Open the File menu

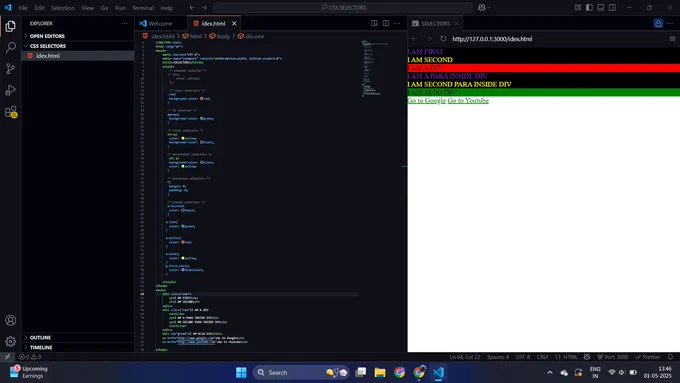pos(23,8)
